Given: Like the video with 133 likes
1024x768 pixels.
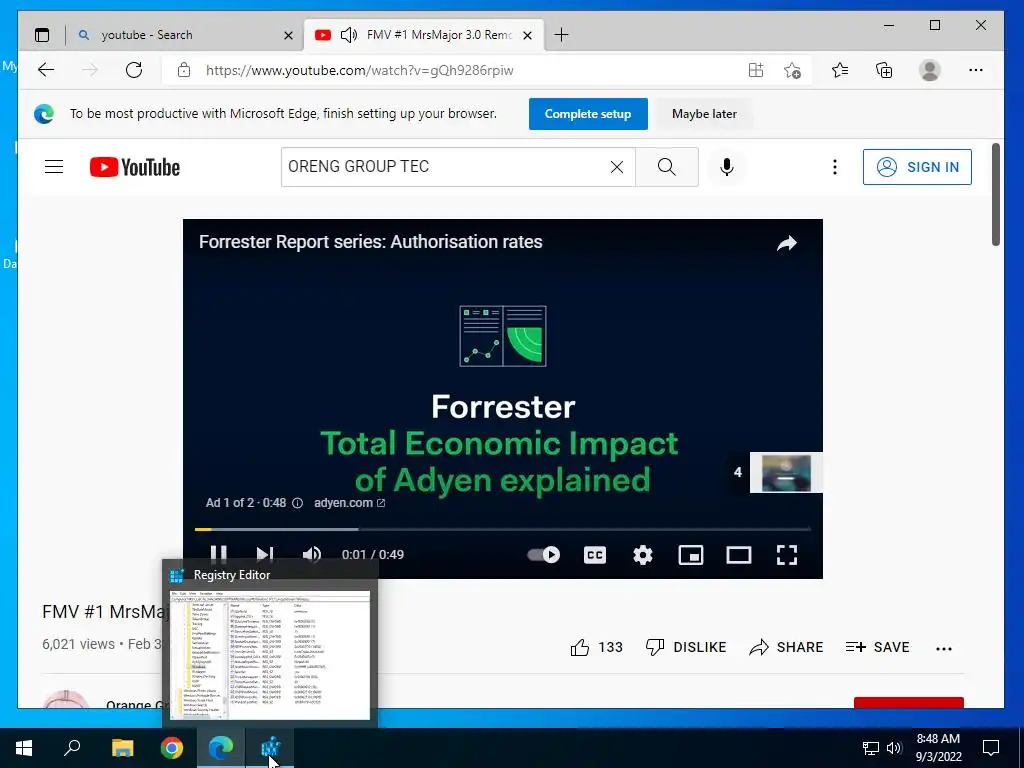Looking at the screenshot, I should click(x=596, y=647).
